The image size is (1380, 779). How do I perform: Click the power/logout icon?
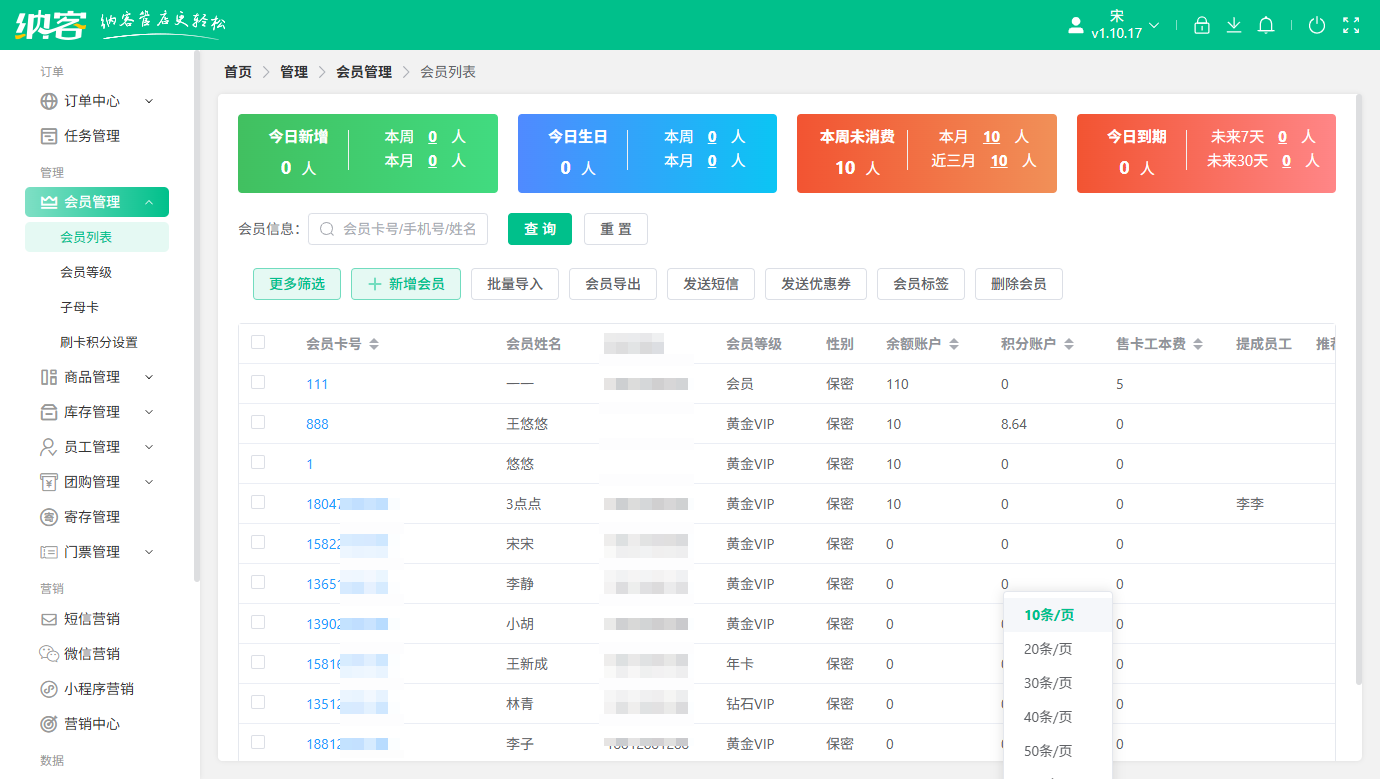coord(1317,25)
